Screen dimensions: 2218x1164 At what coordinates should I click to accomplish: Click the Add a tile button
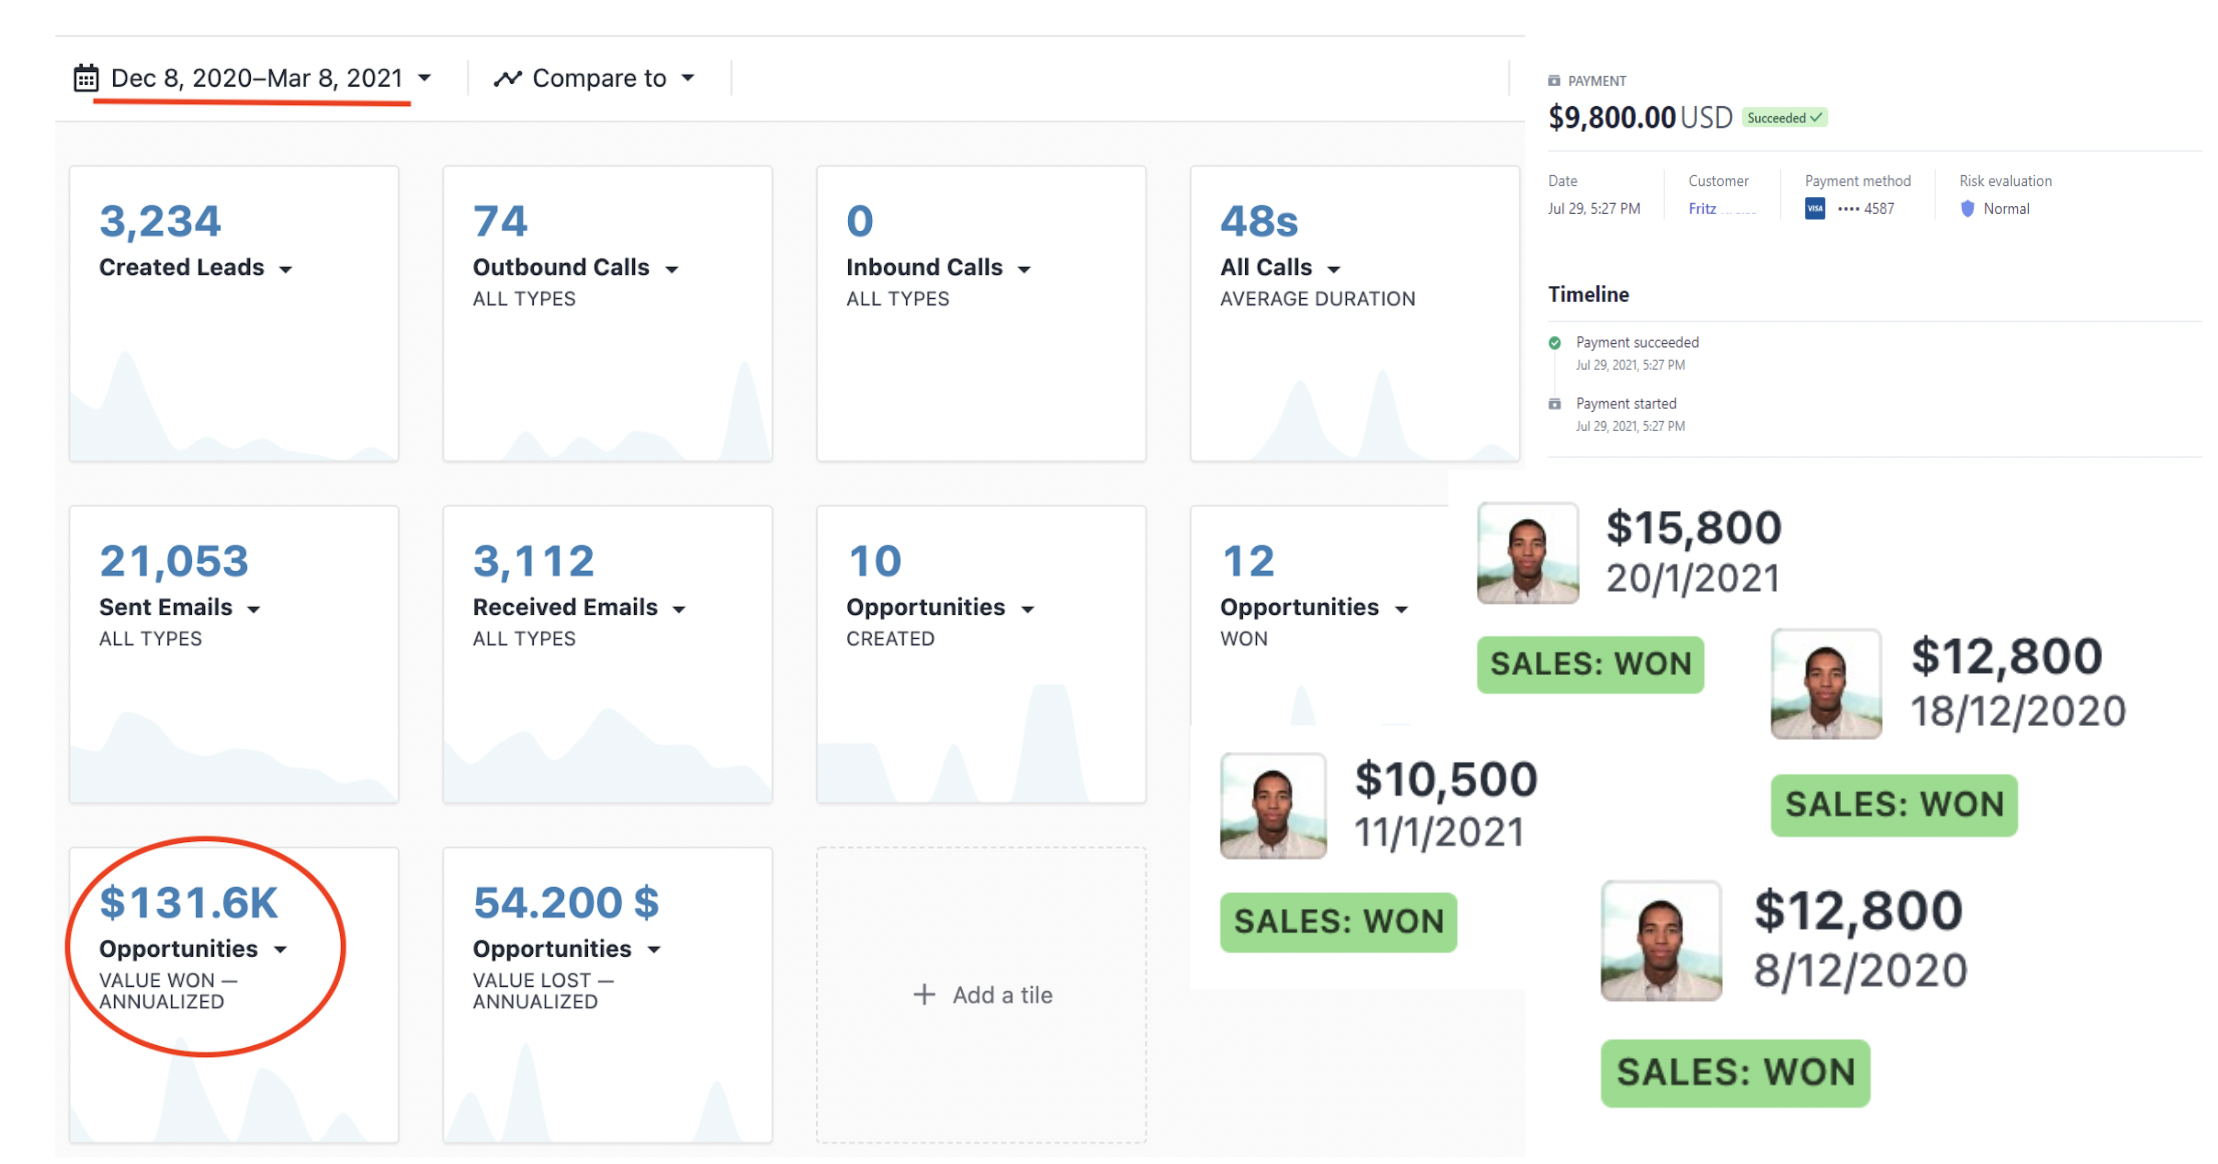point(981,994)
